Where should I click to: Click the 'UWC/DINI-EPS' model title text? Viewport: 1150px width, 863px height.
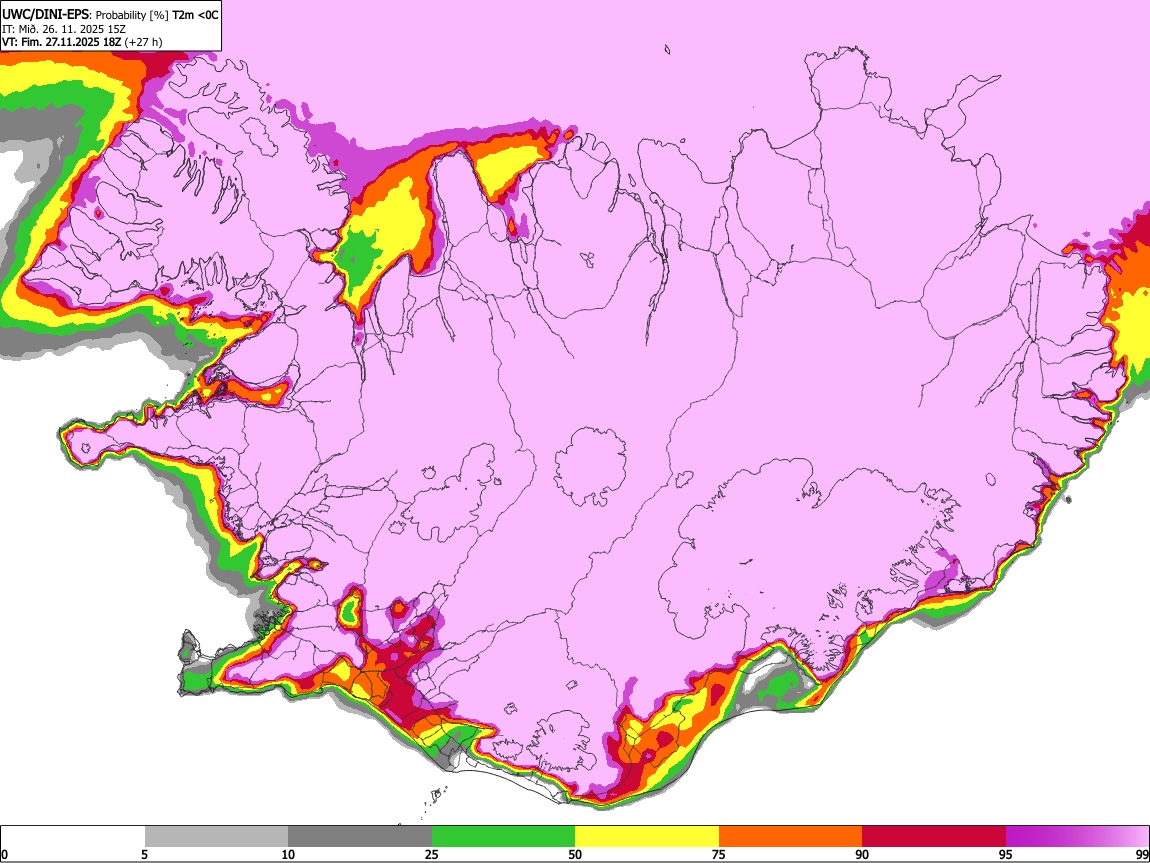point(46,15)
